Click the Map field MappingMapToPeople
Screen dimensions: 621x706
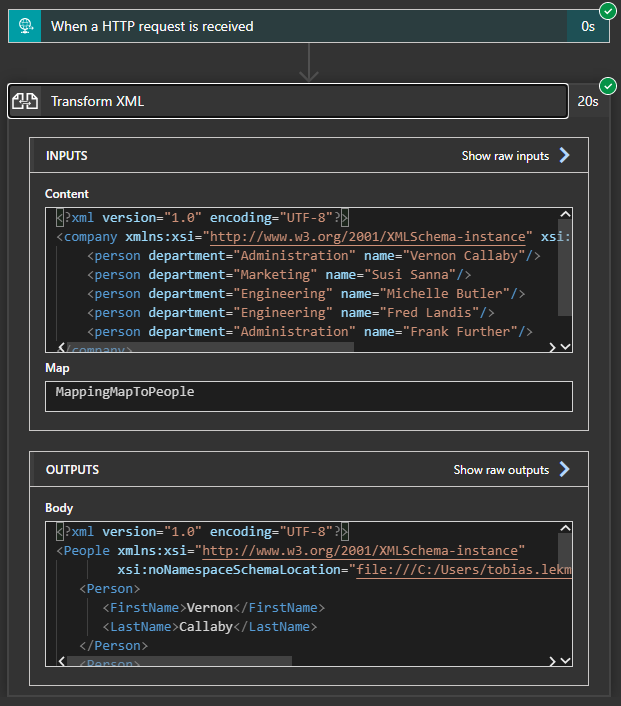click(309, 396)
